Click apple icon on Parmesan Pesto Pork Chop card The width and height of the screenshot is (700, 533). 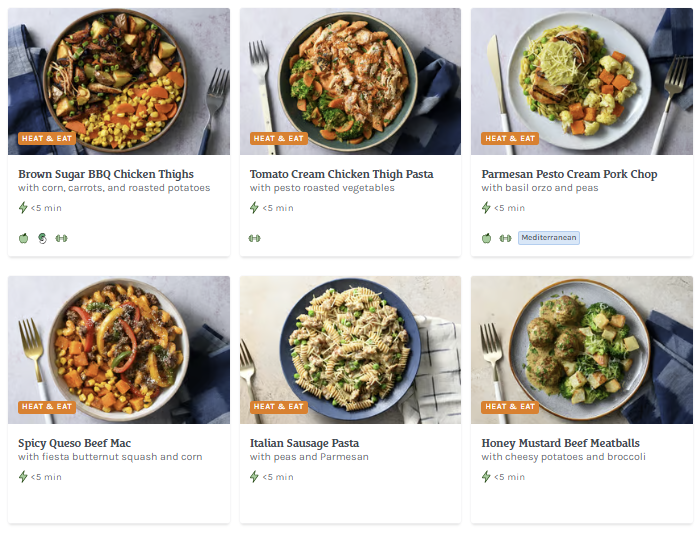tap(487, 238)
